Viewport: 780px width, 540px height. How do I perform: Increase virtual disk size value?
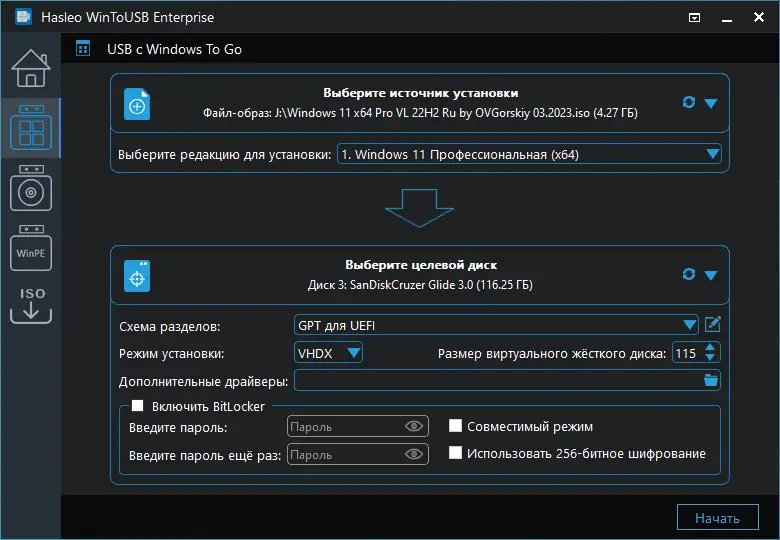pos(710,348)
